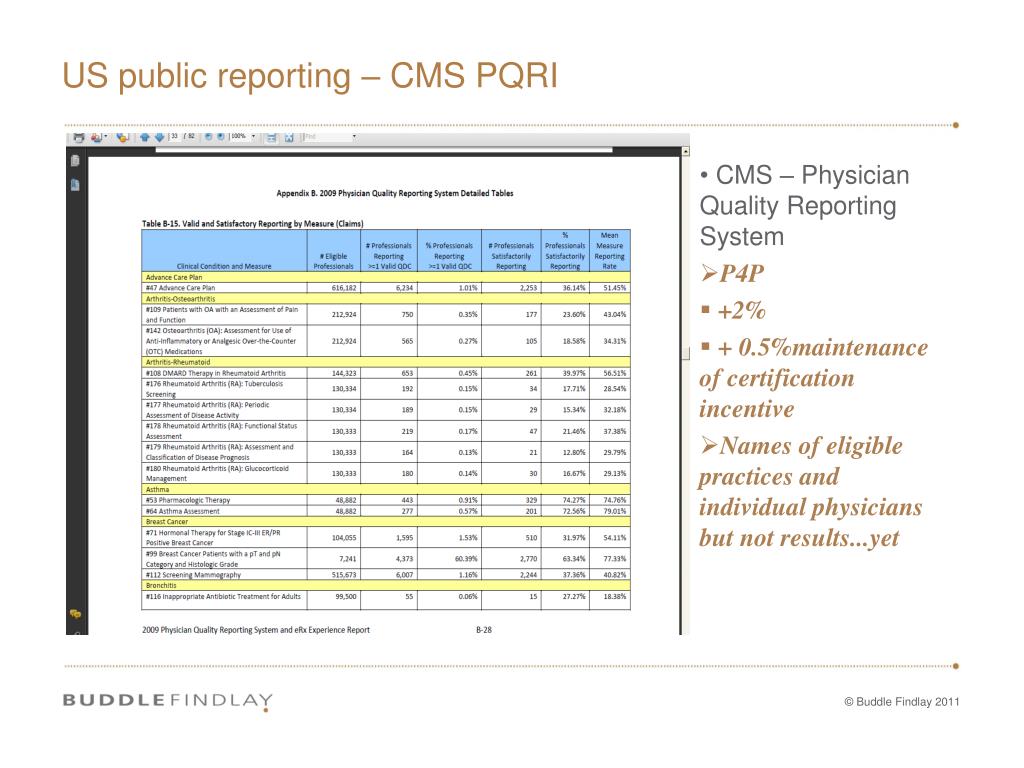
Task: Click the Create PDF icon next to Print
Action: coord(96,137)
